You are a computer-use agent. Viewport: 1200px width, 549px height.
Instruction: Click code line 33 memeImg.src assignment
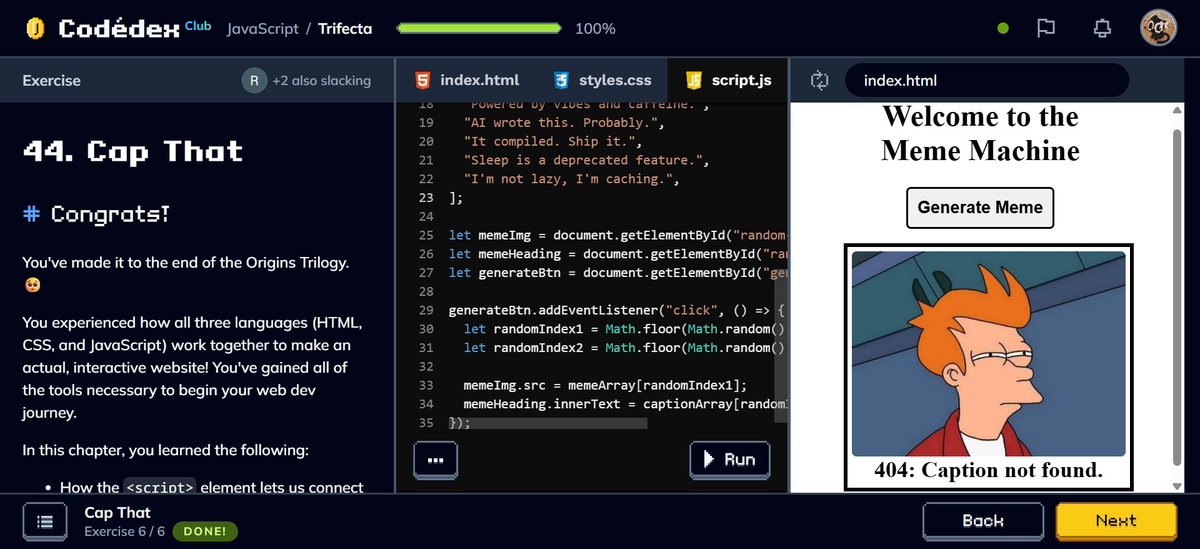point(605,385)
